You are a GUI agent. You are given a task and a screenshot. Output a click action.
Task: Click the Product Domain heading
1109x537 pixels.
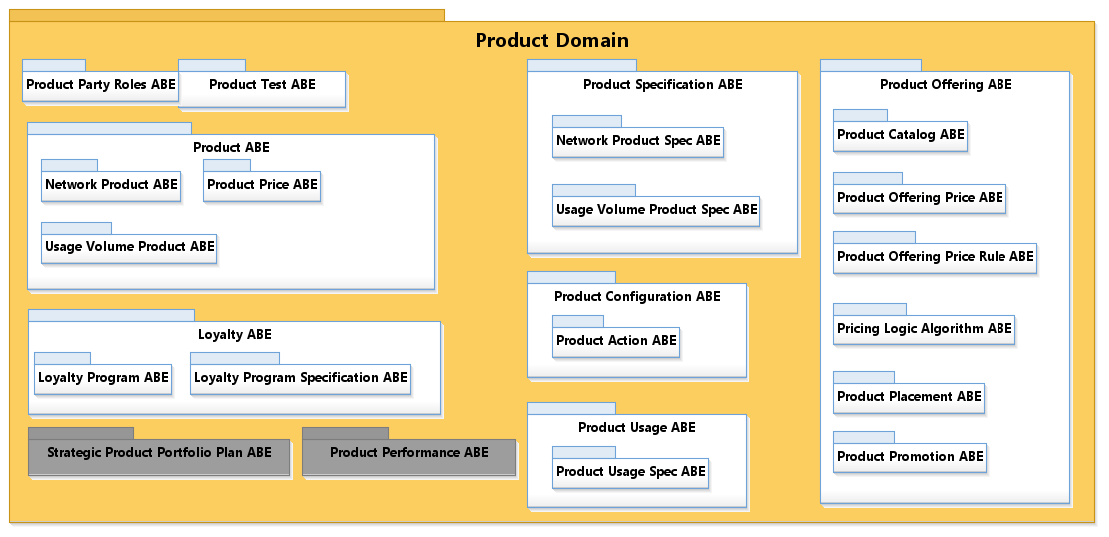(x=552, y=40)
